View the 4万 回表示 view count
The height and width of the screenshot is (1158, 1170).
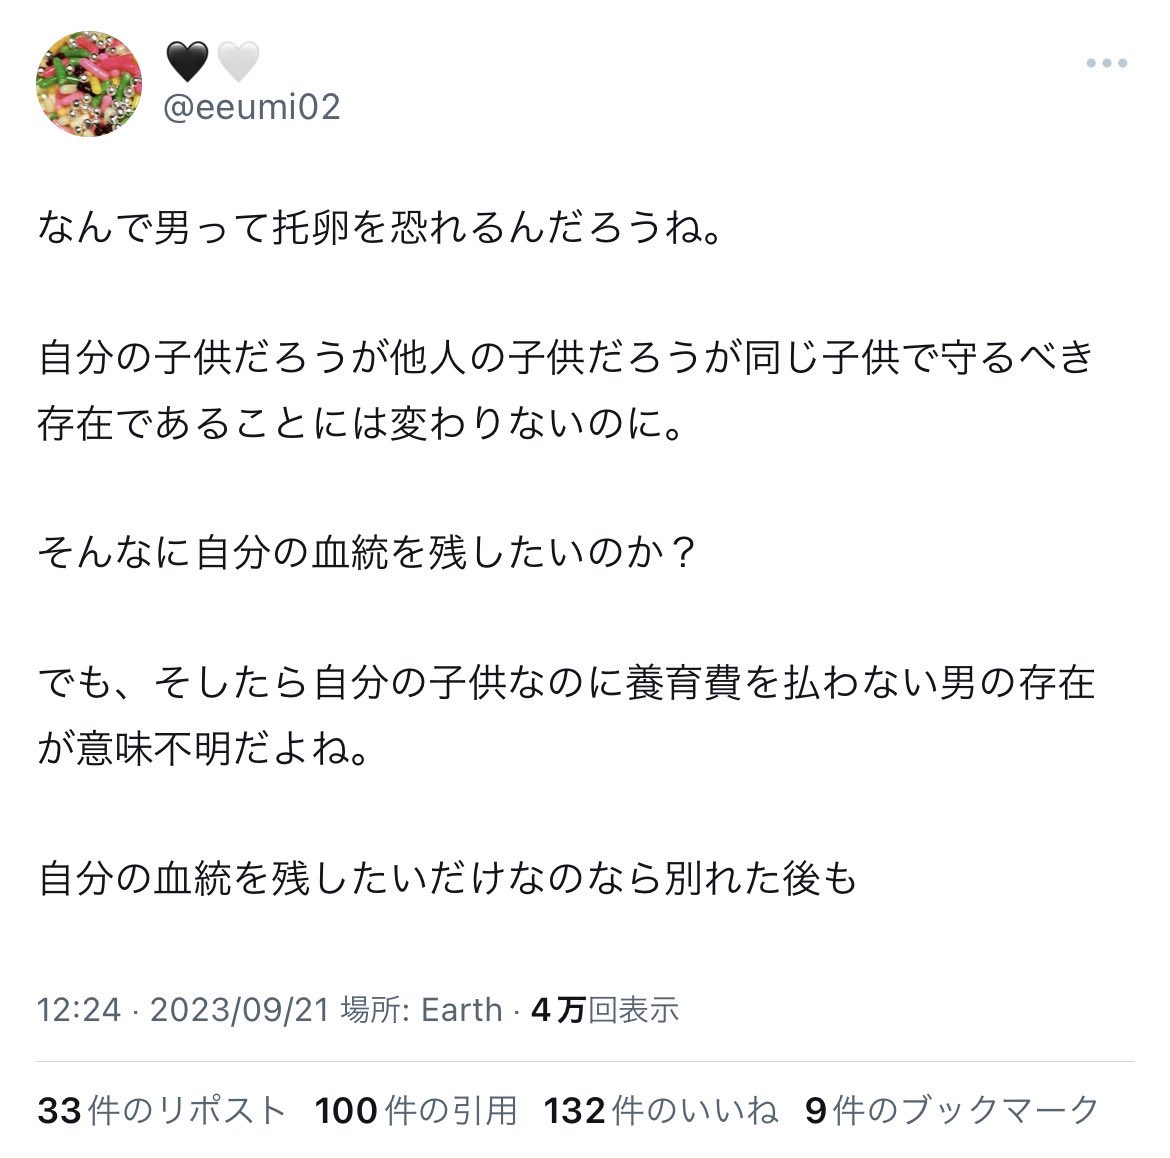[605, 1010]
